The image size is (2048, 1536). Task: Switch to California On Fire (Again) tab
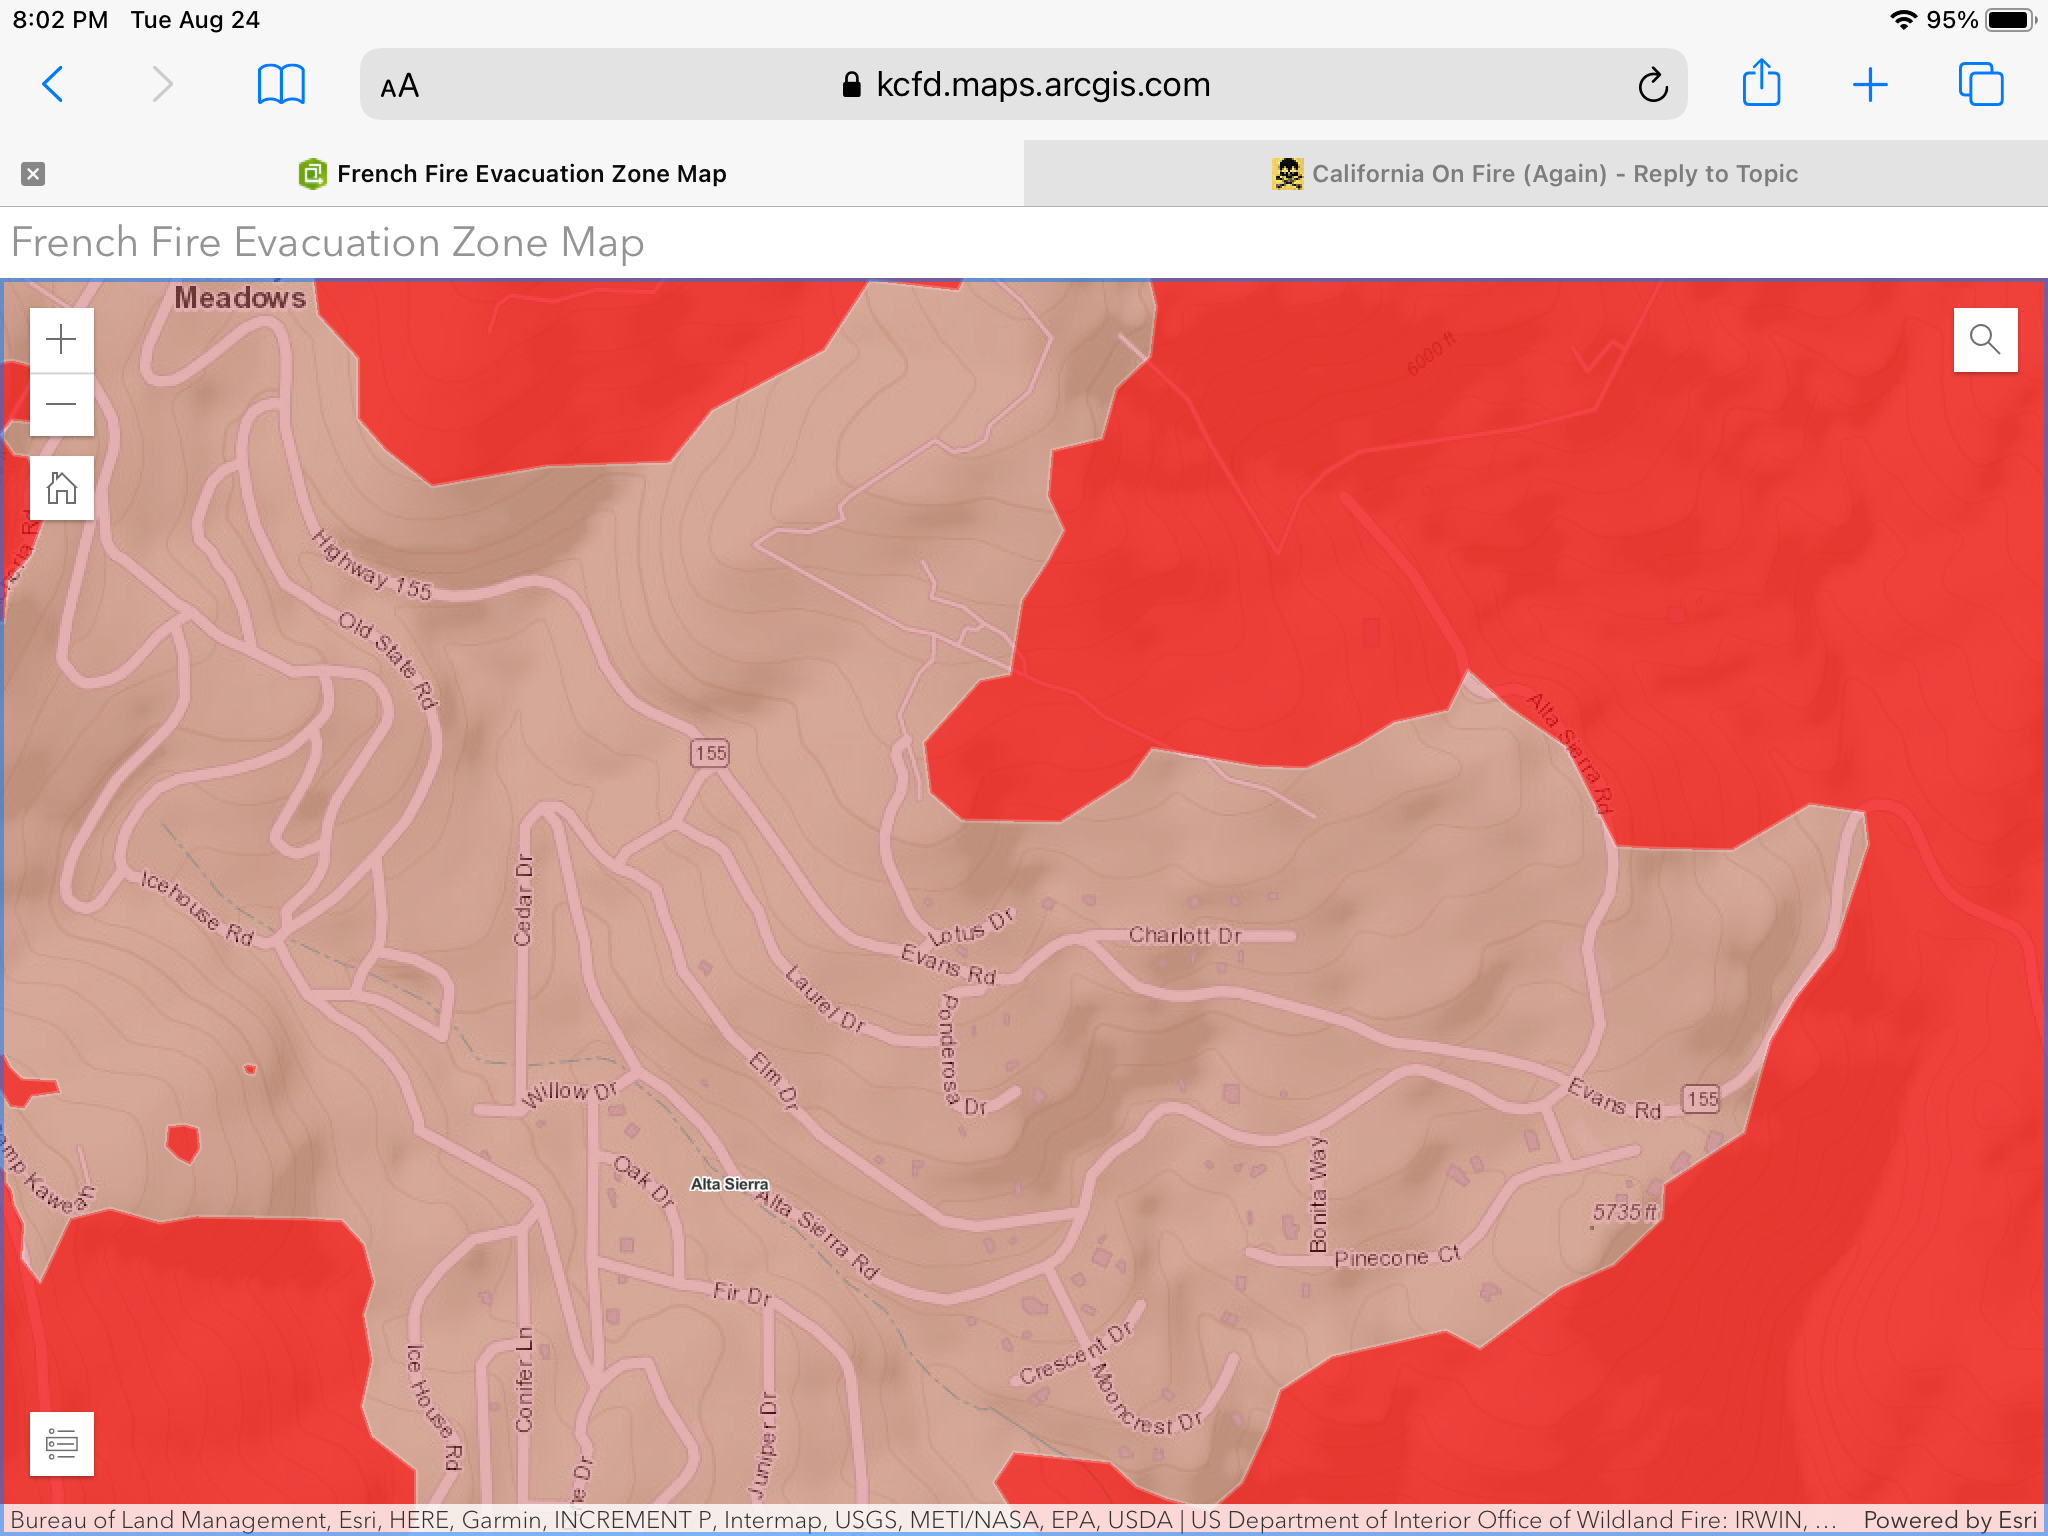tap(1536, 174)
